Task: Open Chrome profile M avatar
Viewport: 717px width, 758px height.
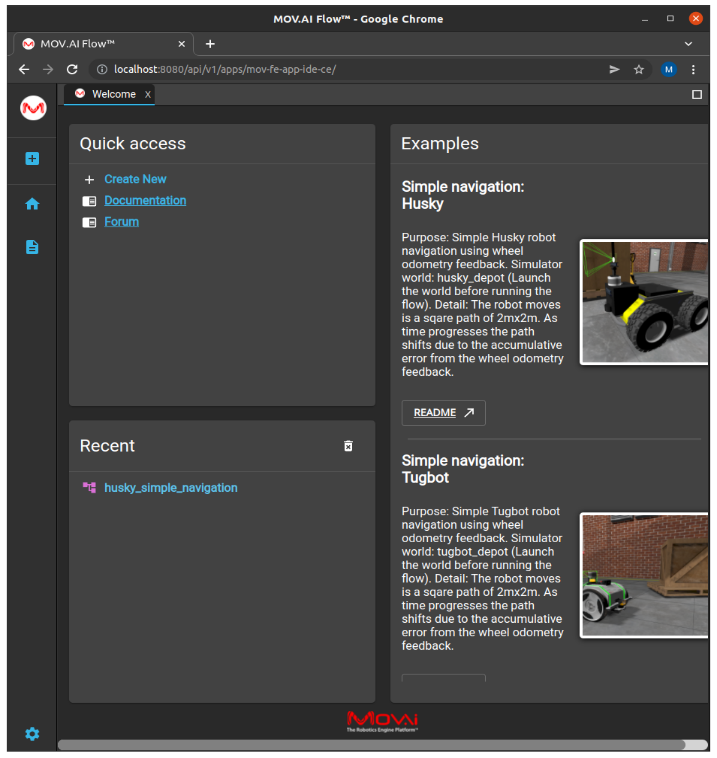Action: (x=669, y=70)
